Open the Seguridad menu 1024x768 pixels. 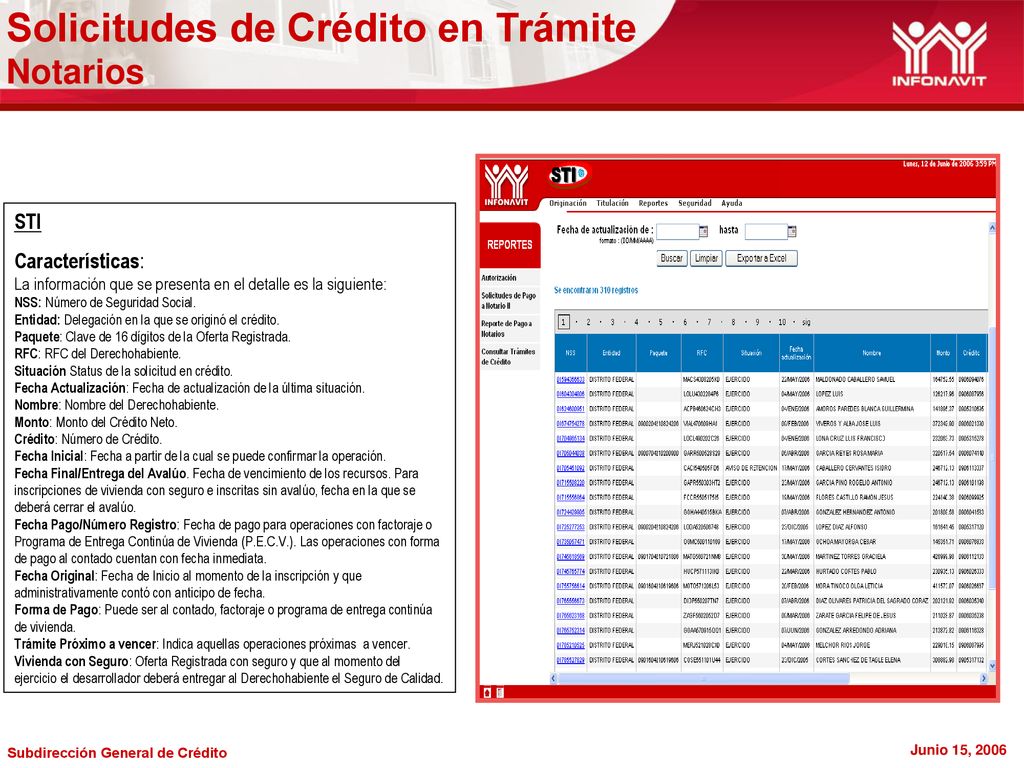694,203
